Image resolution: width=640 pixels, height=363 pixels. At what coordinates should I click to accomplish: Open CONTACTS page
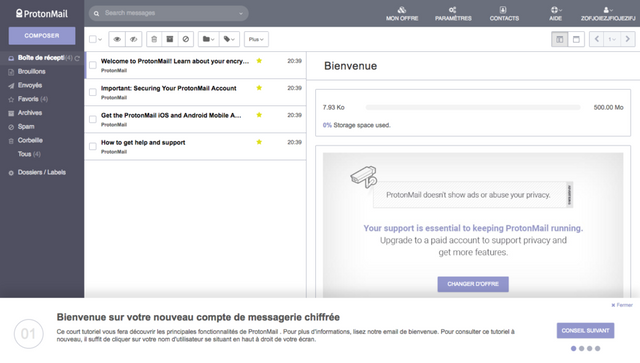(504, 13)
